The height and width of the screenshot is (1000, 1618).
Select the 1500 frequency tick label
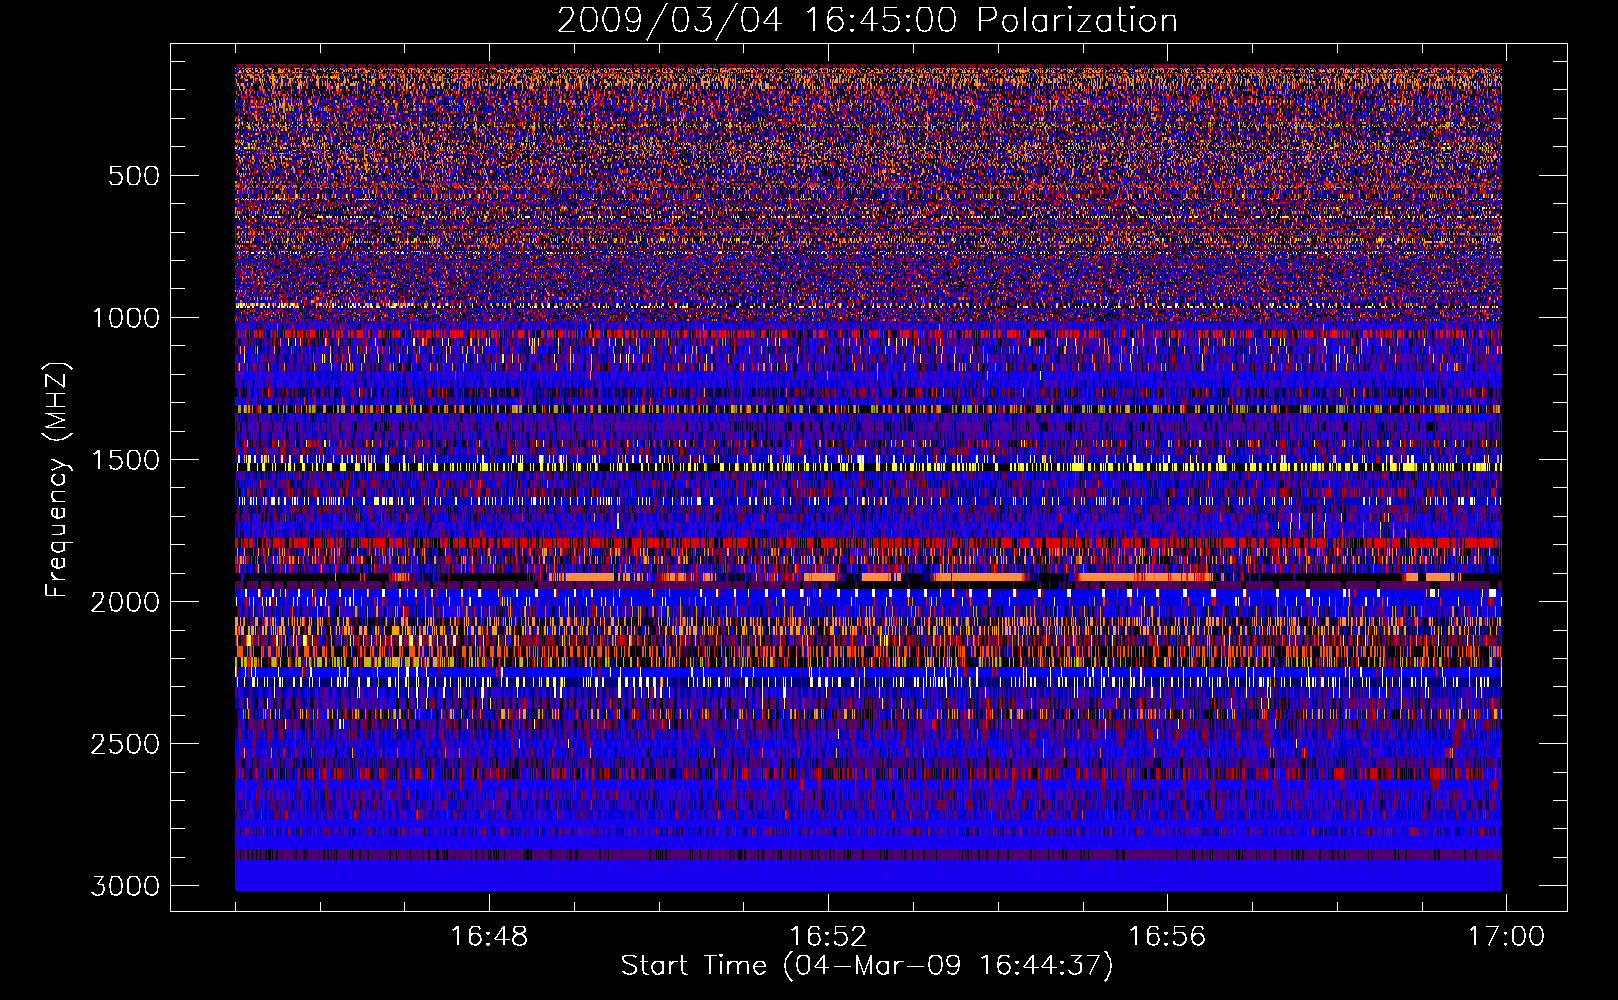tap(125, 460)
